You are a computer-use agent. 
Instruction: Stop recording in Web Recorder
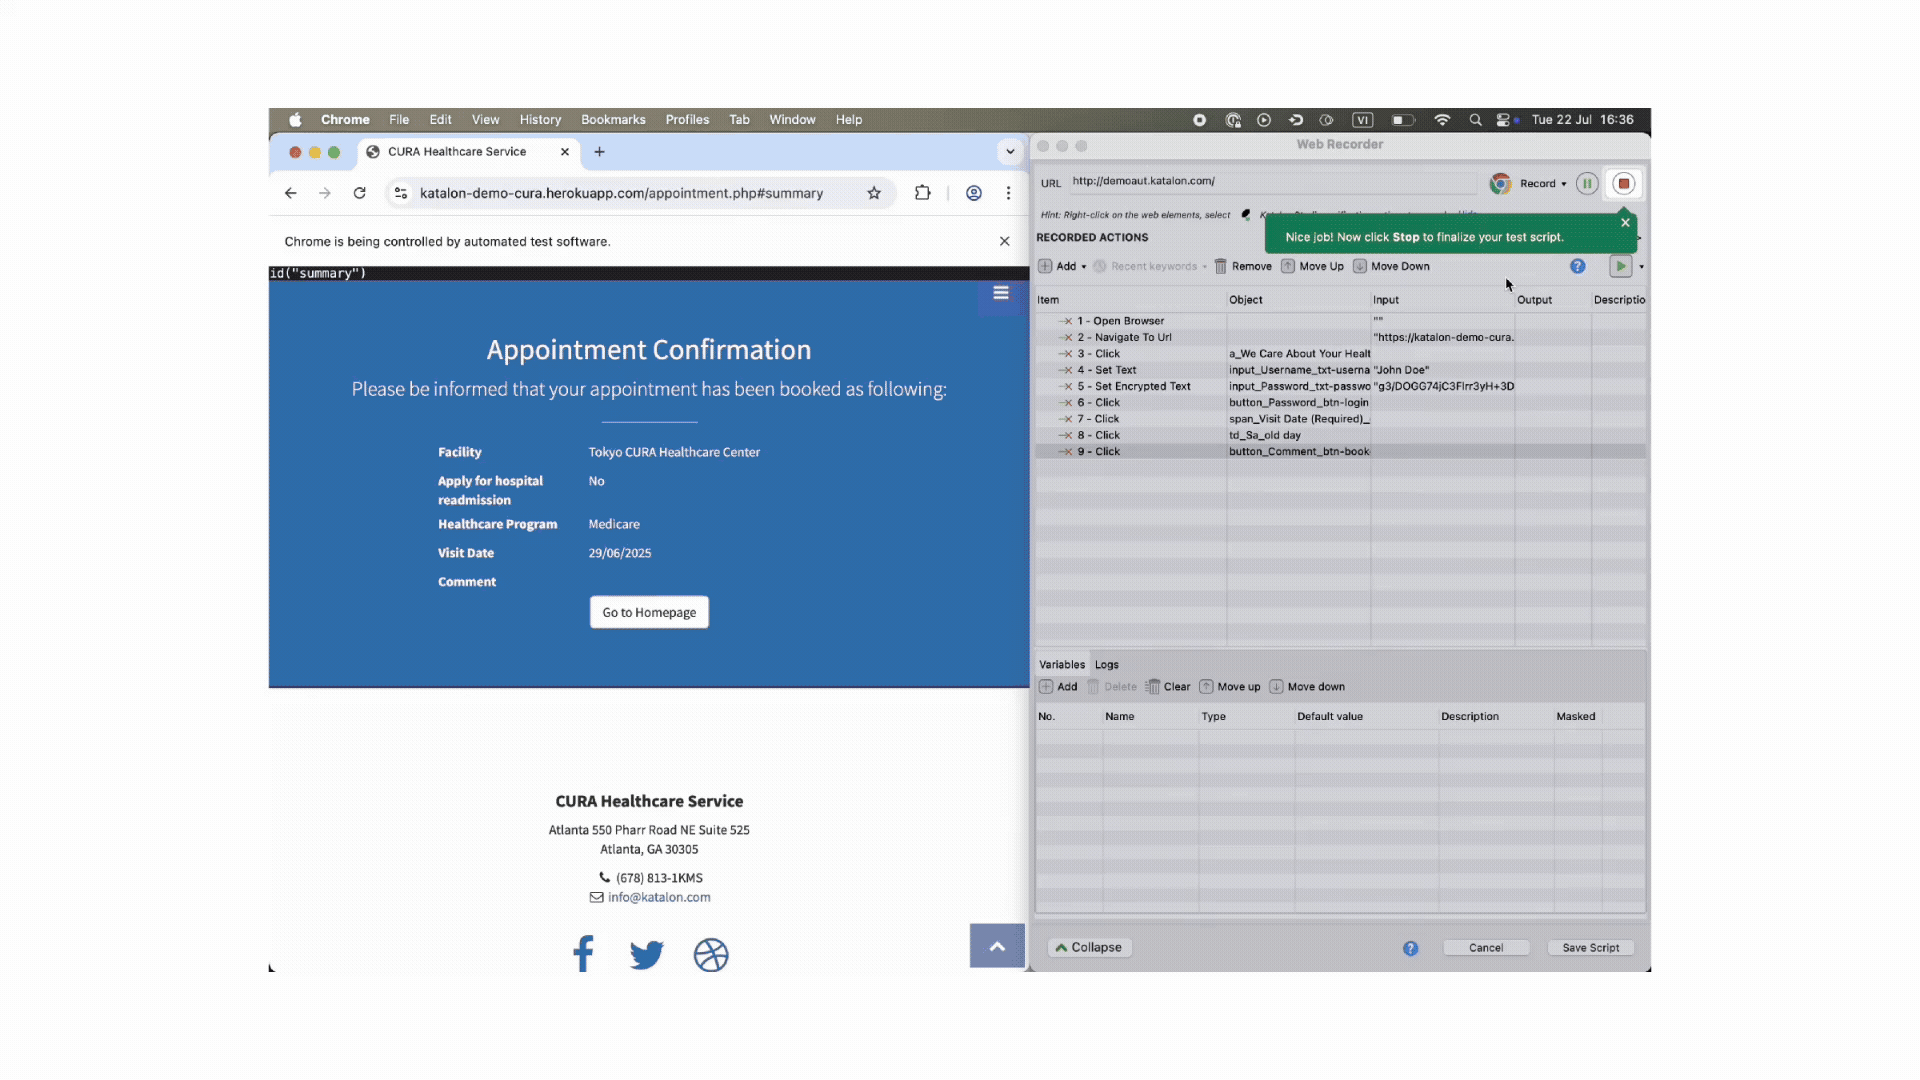point(1623,184)
